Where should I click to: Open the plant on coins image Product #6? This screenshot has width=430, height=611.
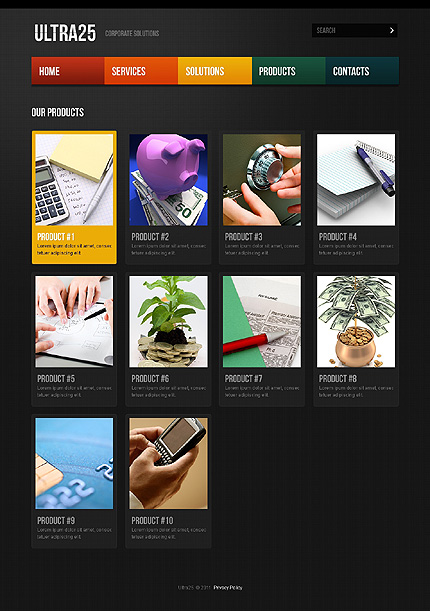tap(168, 321)
